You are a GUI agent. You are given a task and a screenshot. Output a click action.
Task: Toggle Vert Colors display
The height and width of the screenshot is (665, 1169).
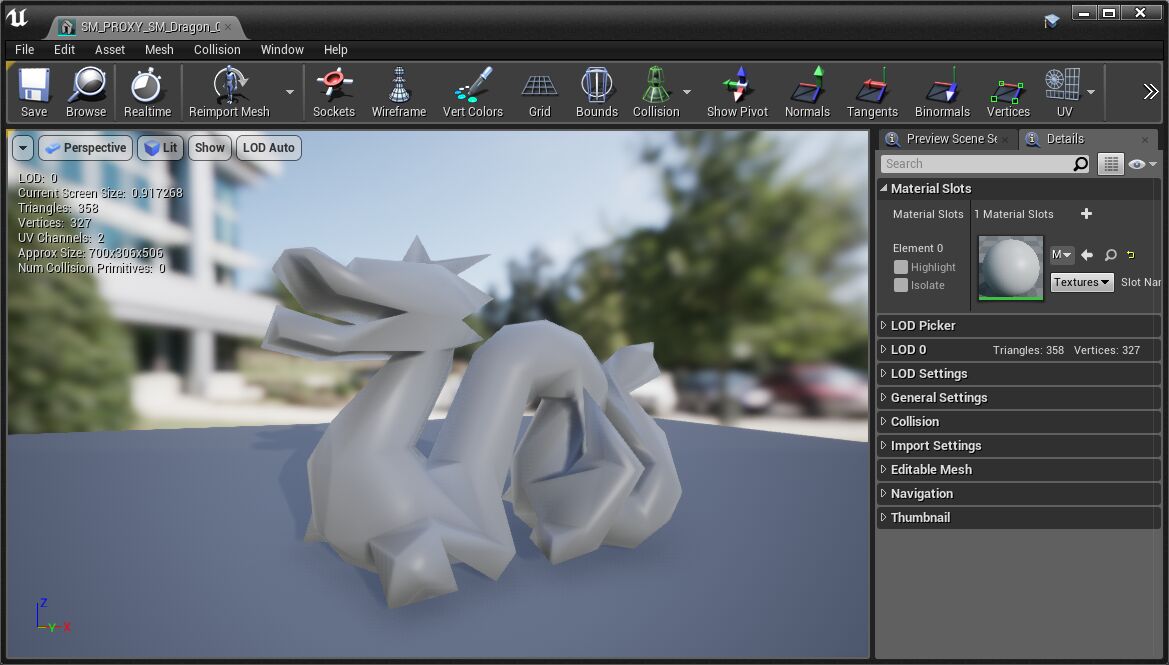472,93
